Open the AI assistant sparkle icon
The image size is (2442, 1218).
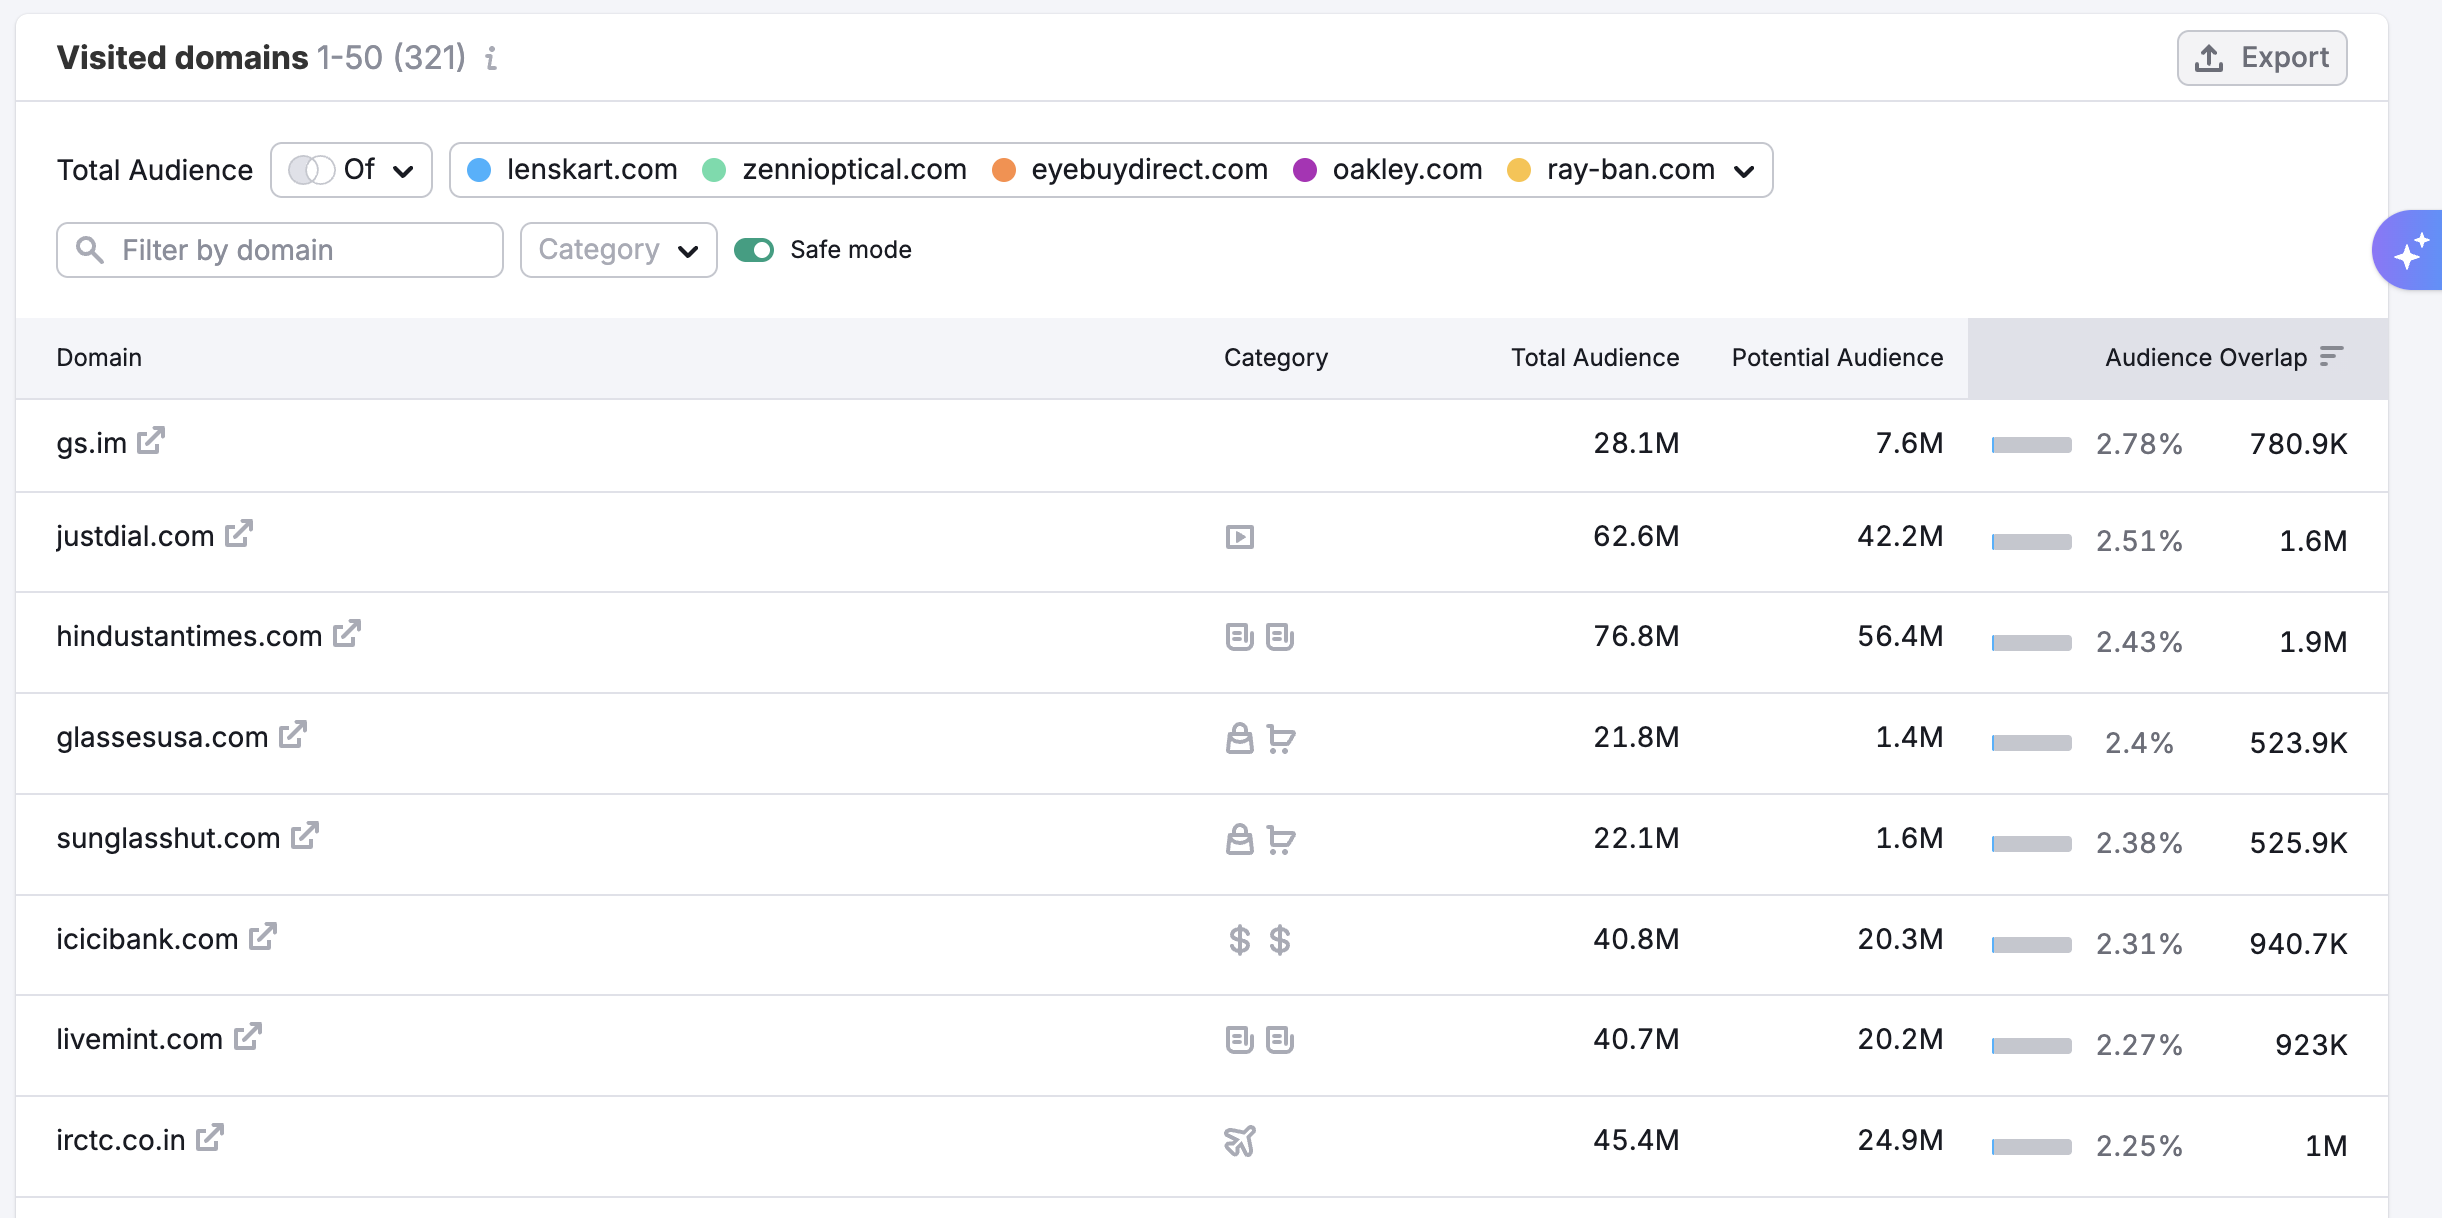[2411, 250]
